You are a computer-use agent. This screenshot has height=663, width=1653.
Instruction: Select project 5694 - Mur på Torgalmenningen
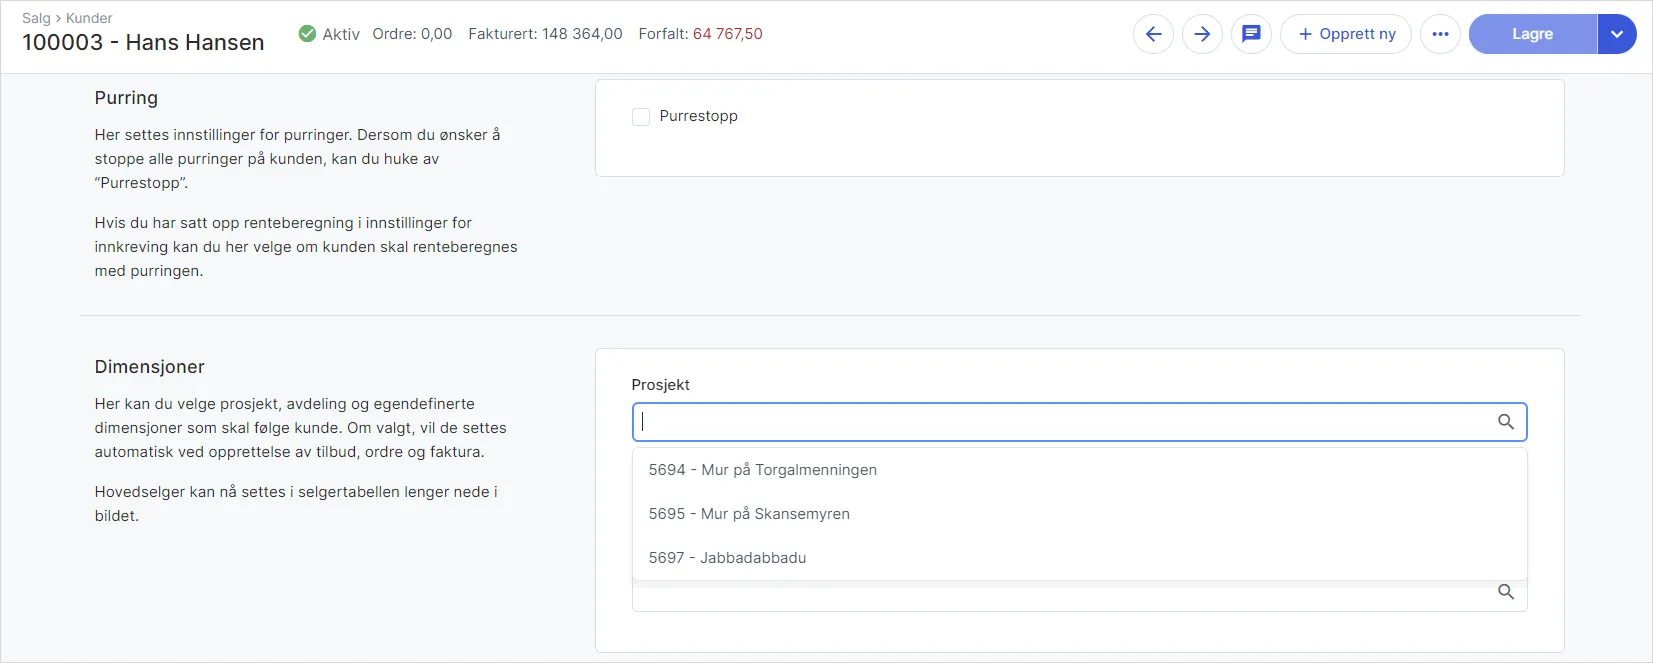(x=762, y=470)
